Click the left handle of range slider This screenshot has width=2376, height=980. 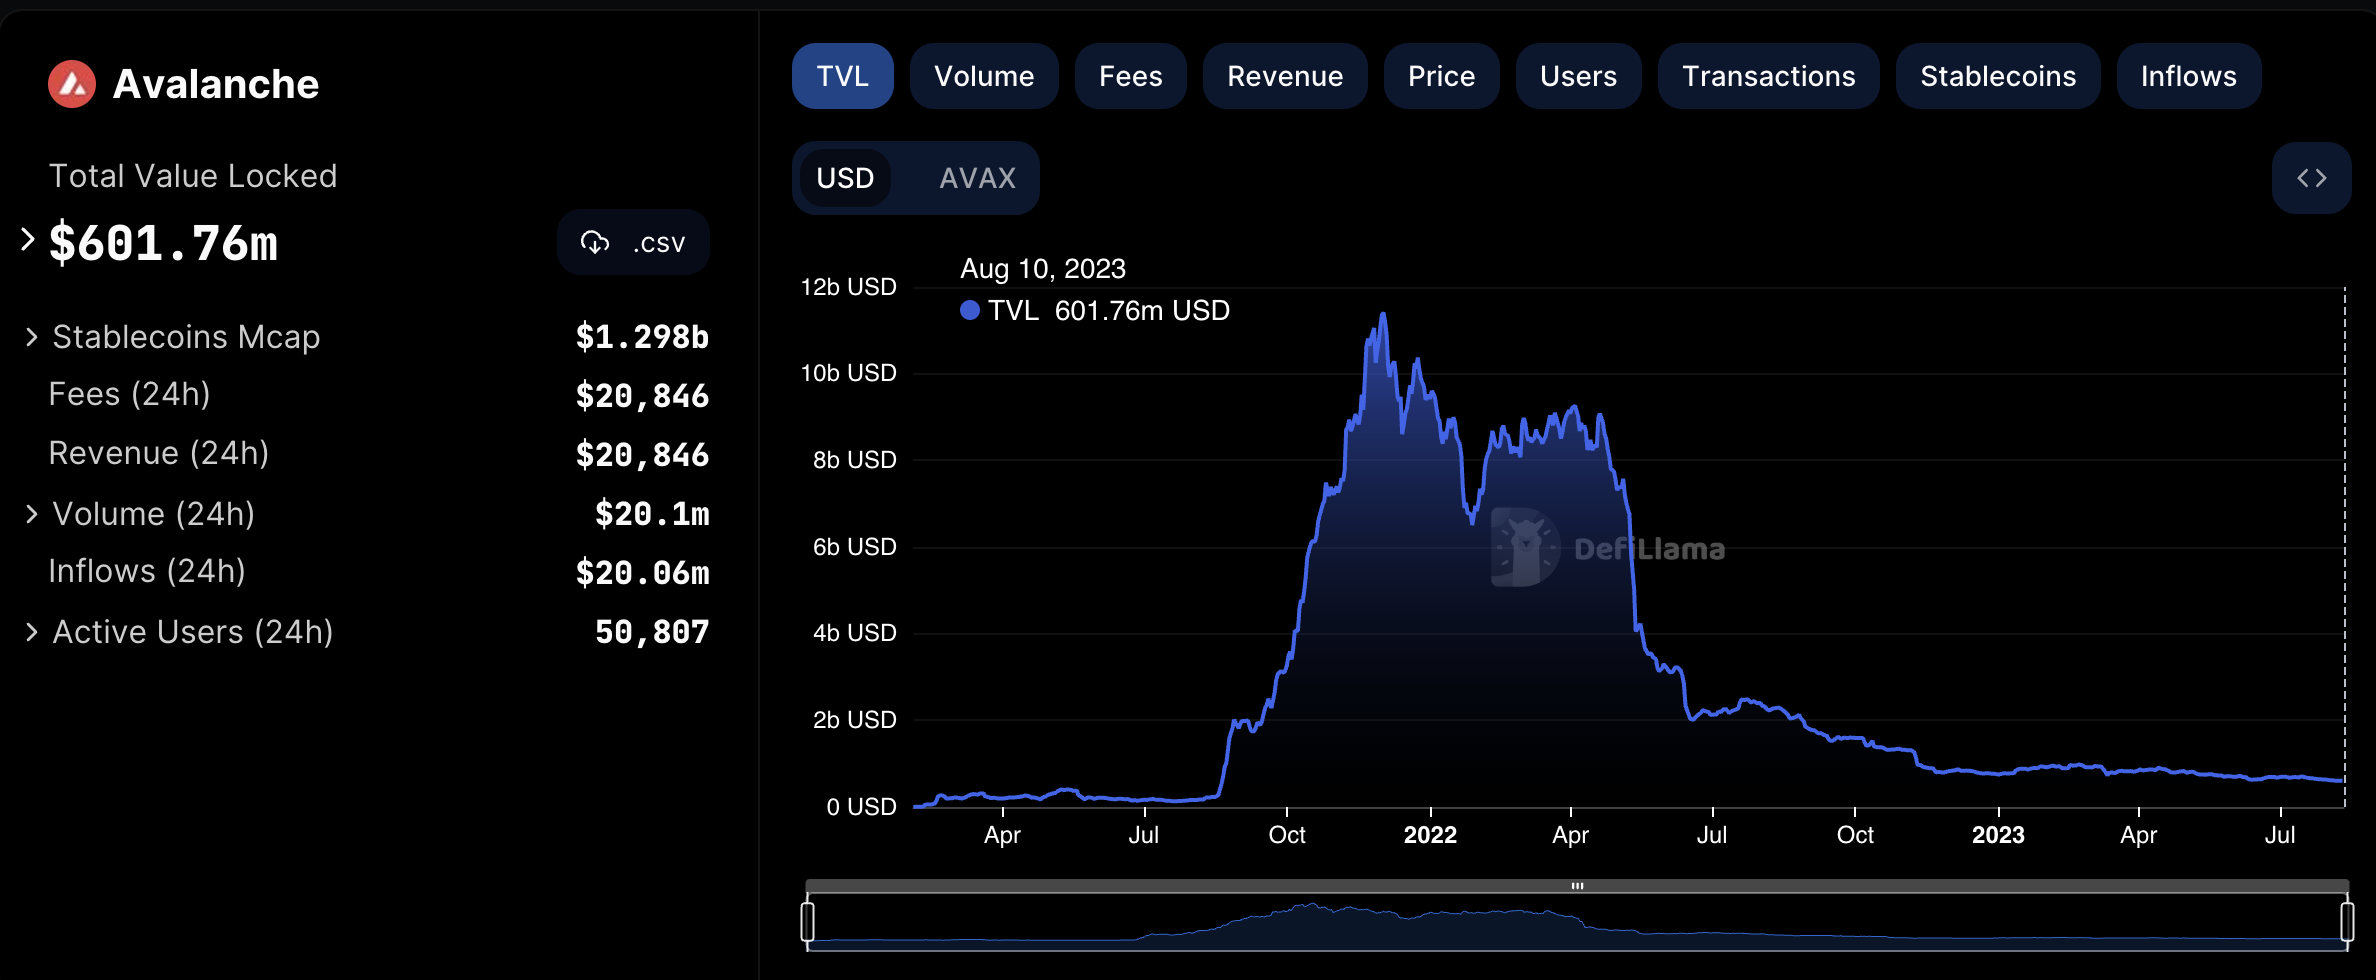808,921
